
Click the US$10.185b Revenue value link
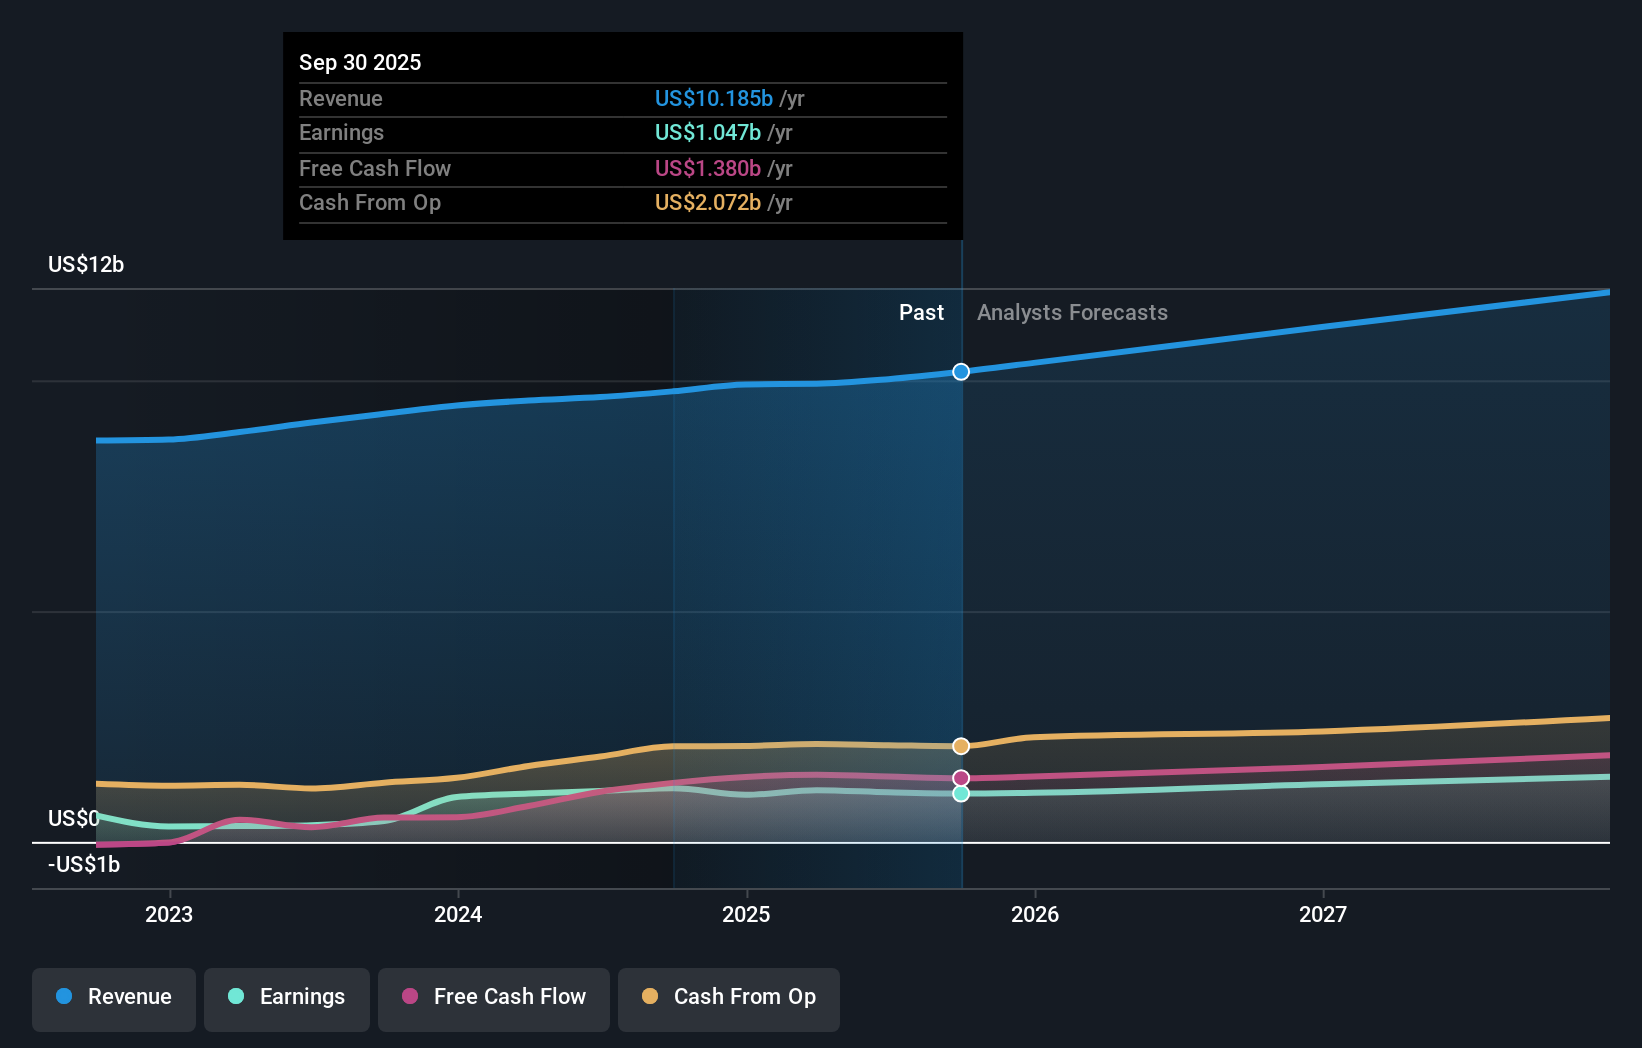pos(713,98)
